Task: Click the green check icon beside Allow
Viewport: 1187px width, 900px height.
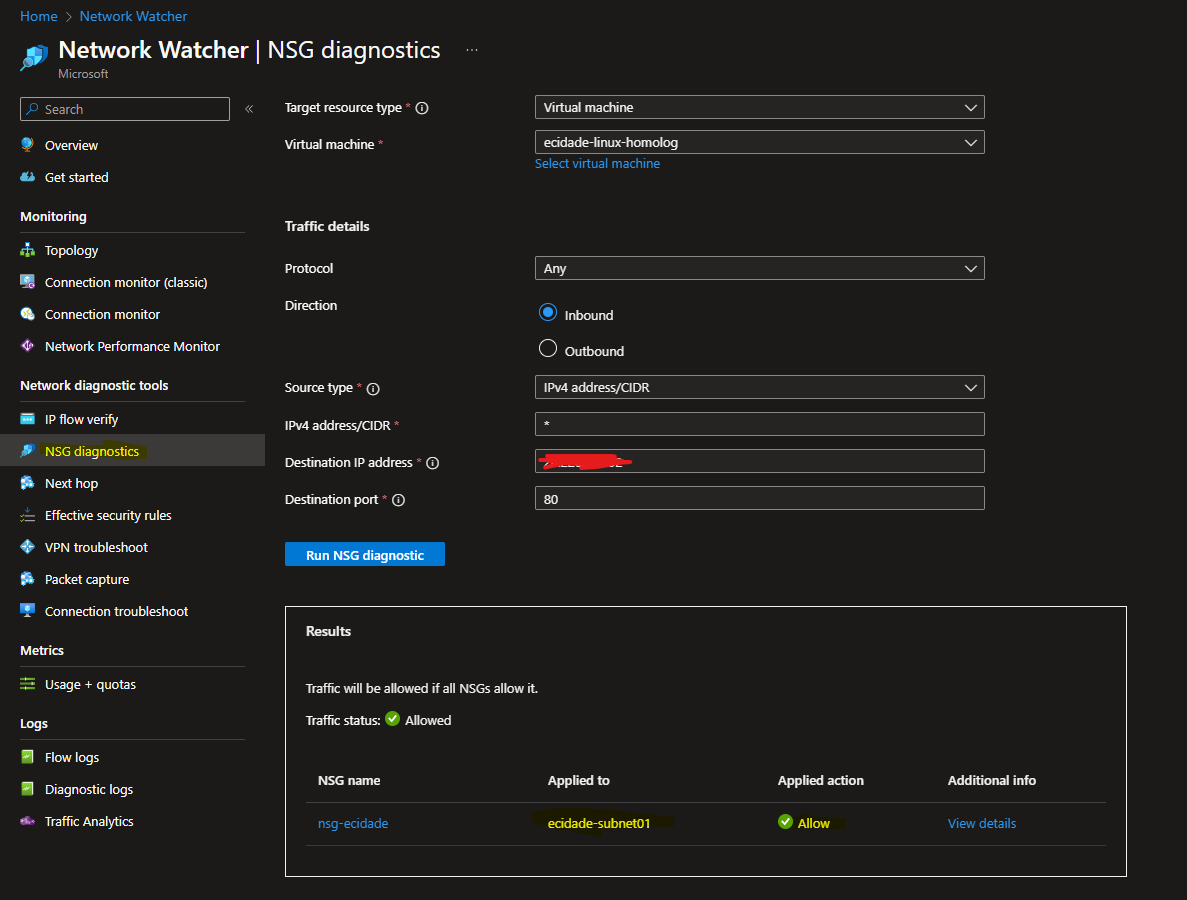Action: point(785,822)
